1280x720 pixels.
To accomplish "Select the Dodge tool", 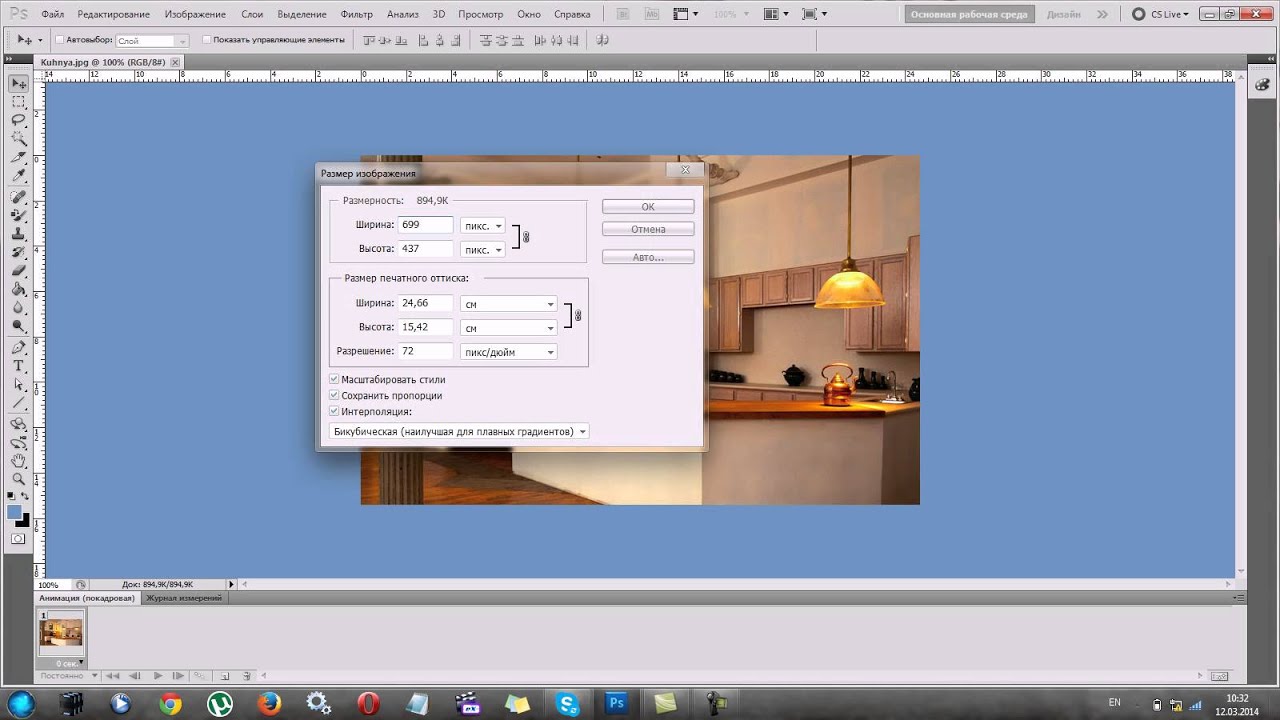I will click(x=18, y=326).
